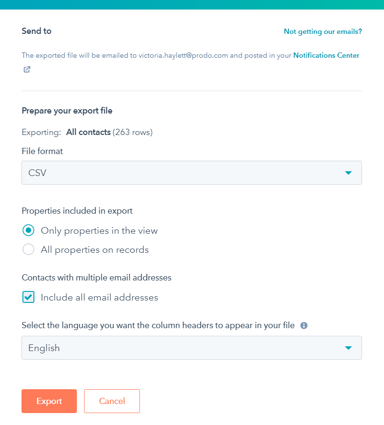Viewport: 384px width, 425px height.
Task: Click the 'Include all email addresses' label text
Action: pyautogui.click(x=99, y=297)
